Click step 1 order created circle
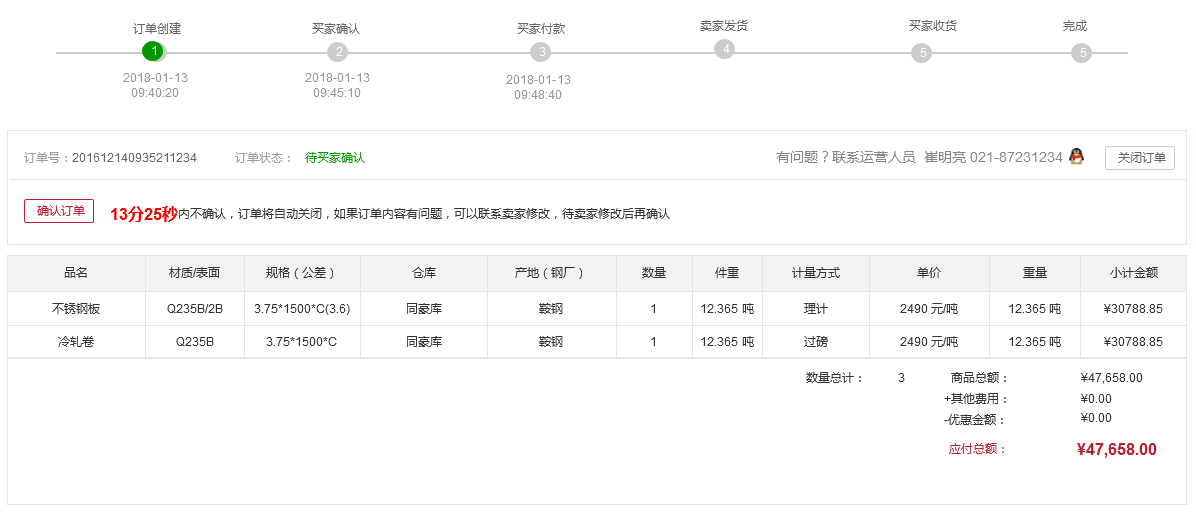 [x=152, y=51]
